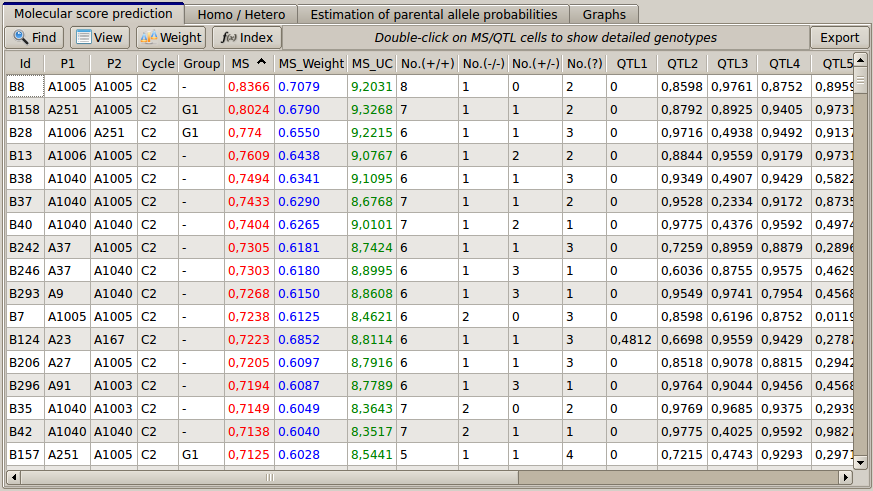Screen dimensions: 873x491
Task: Click the QTL2 column header
Action: [683, 63]
